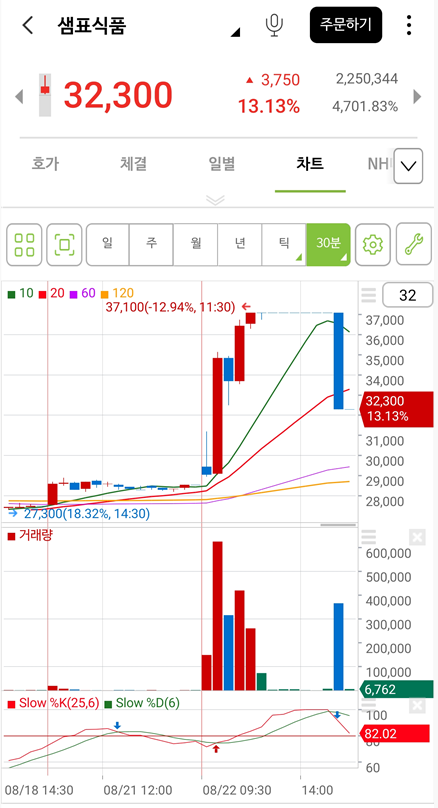The width and height of the screenshot is (438, 808).
Task: Click the 샘표식품 stock name title
Action: click(x=92, y=25)
